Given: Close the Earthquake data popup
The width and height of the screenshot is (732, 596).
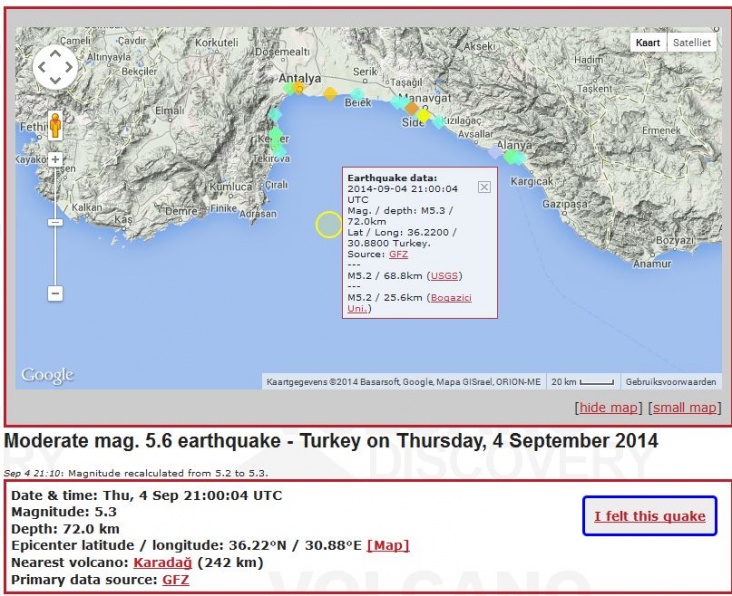Looking at the screenshot, I should (x=484, y=186).
